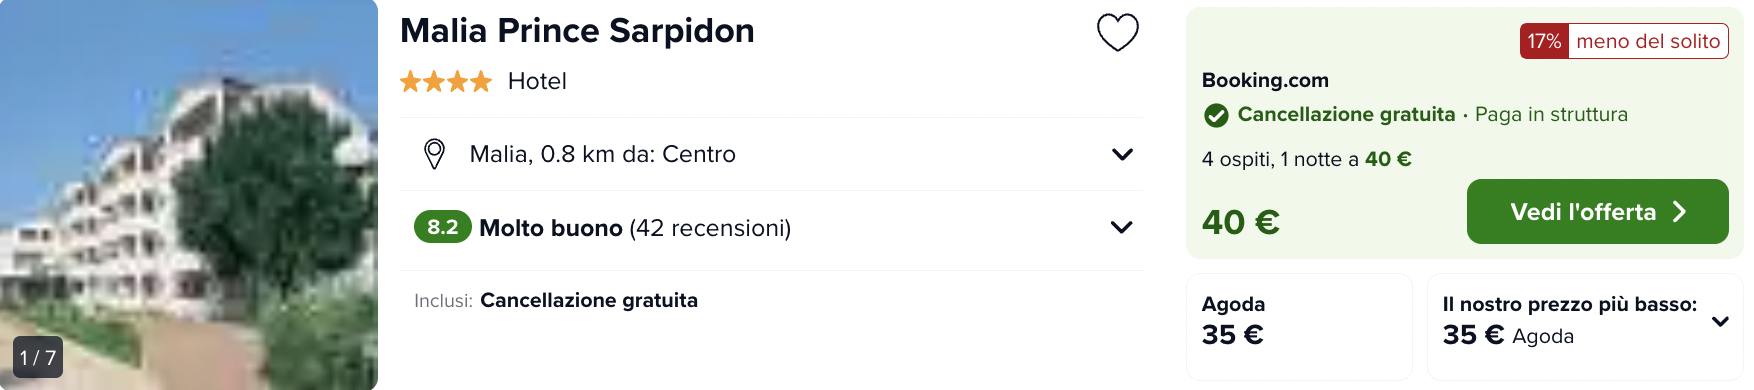Click the green free-cancellation checkmark icon

[1216, 115]
